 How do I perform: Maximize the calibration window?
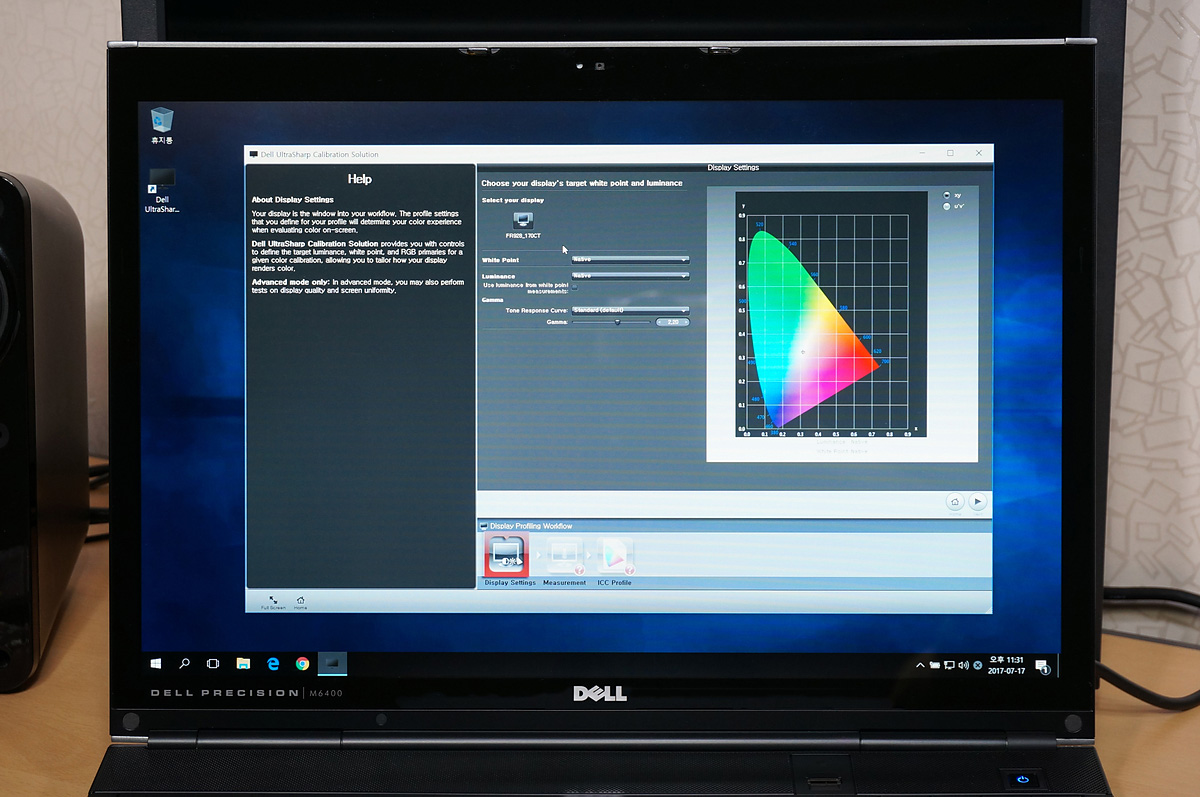pyautogui.click(x=950, y=153)
